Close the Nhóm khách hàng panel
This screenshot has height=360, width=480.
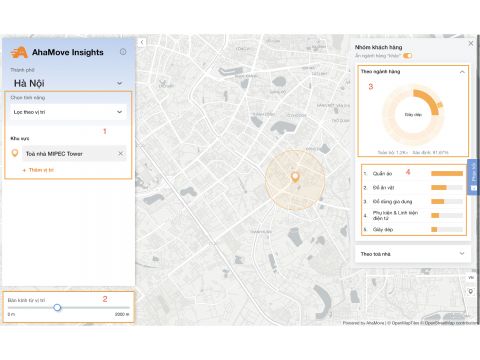(x=471, y=43)
